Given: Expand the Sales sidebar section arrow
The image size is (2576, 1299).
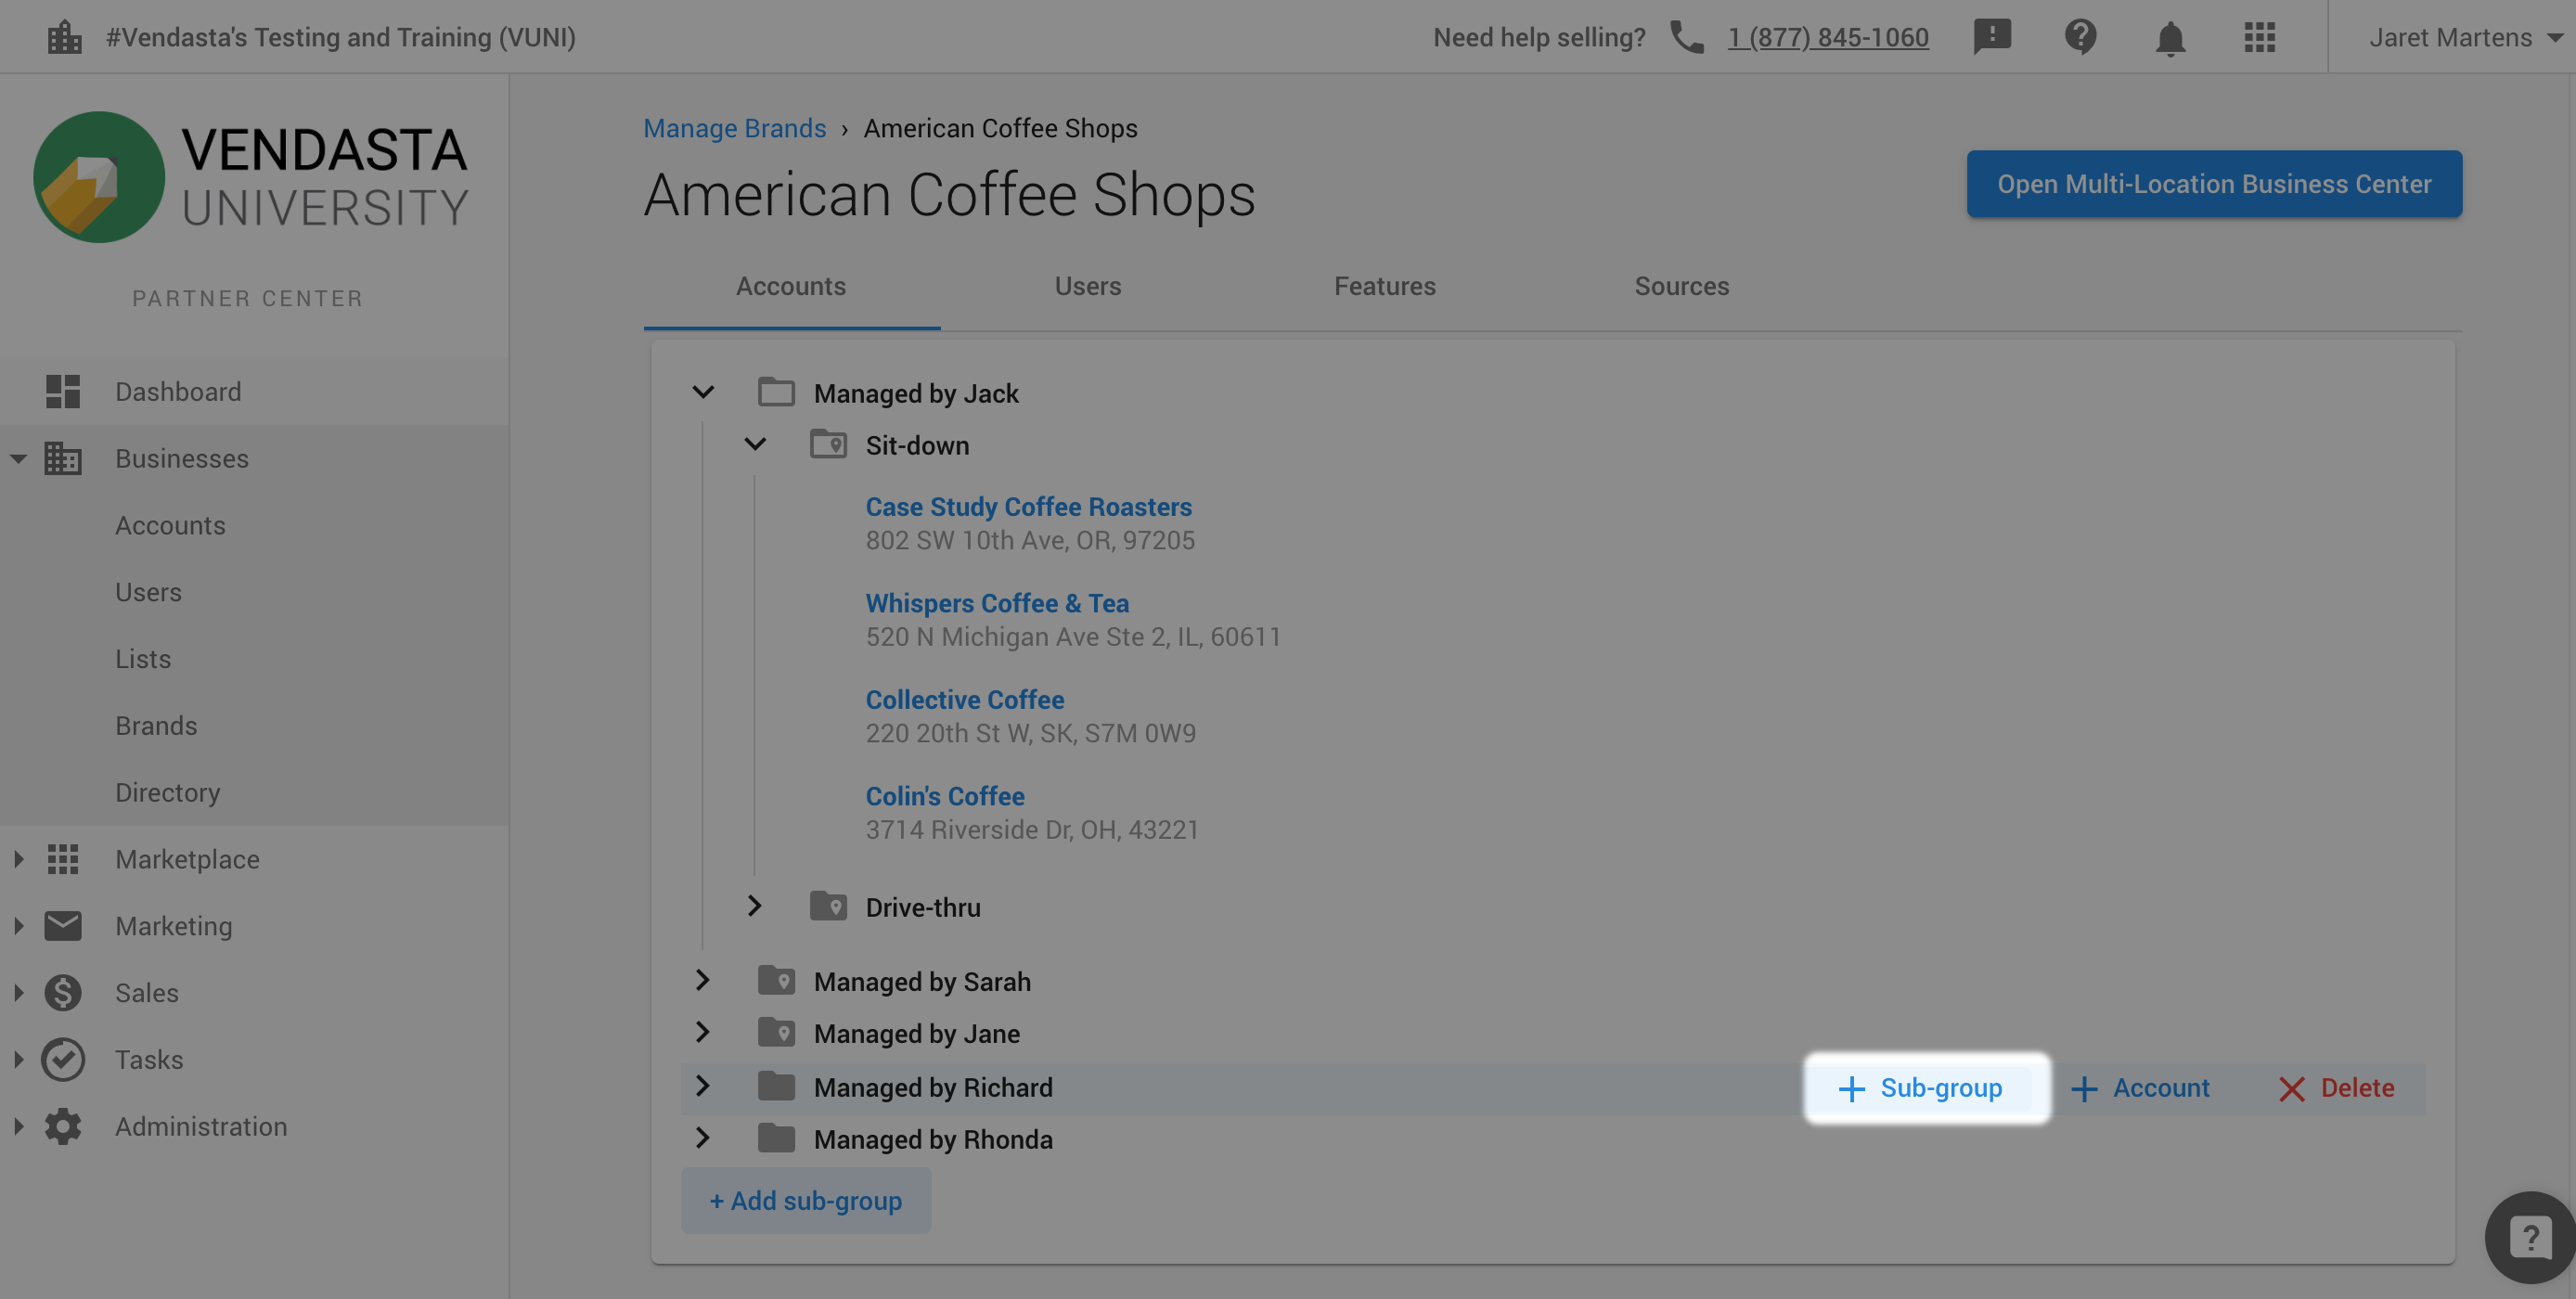Looking at the screenshot, I should [x=18, y=993].
